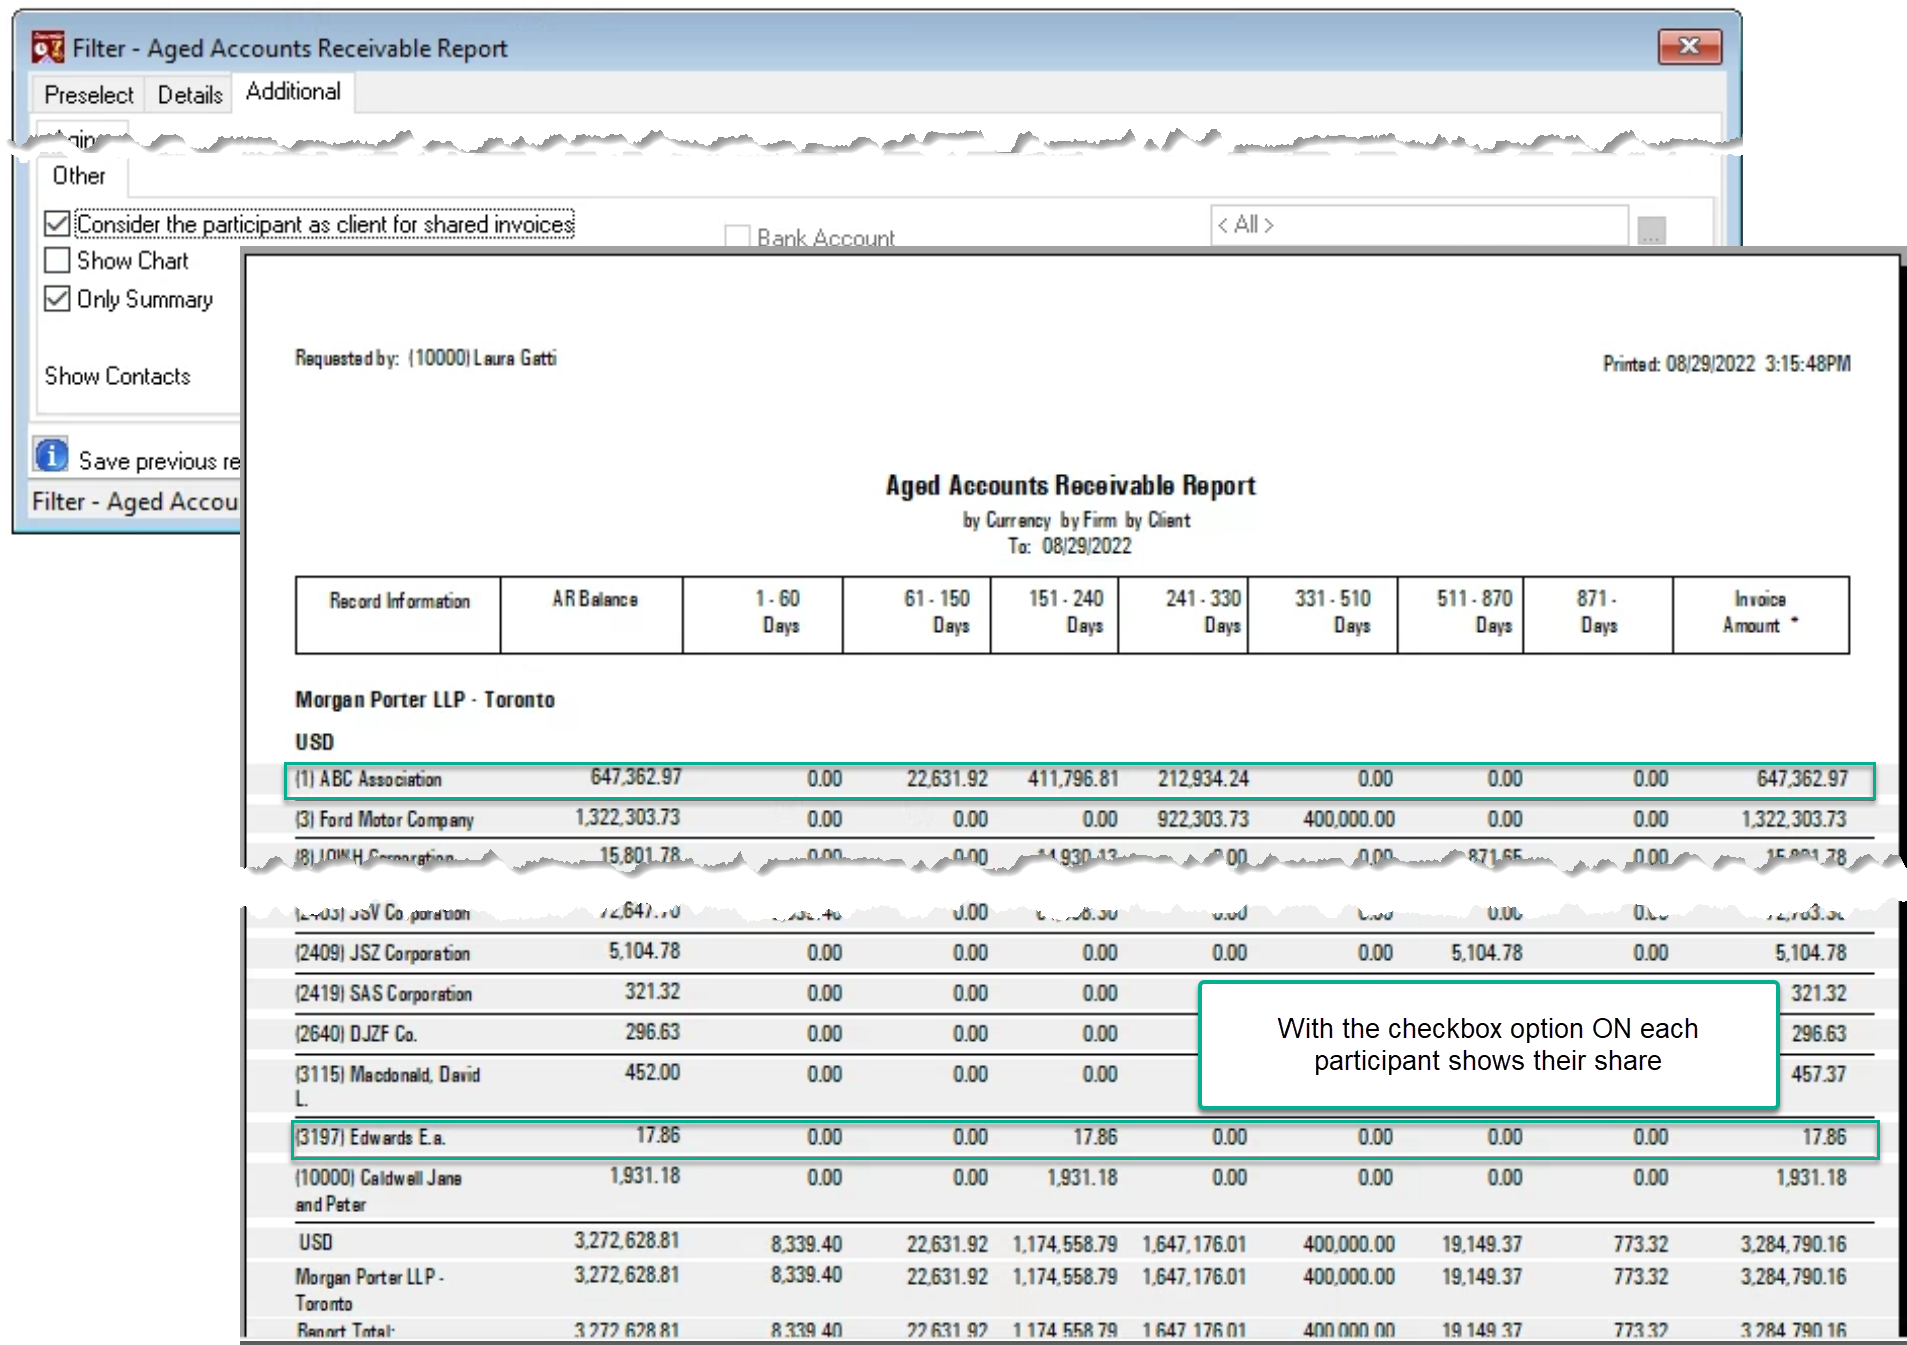Viewport: 1907px width, 1345px height.
Task: Click the < All > bank account field
Action: pos(1419,225)
